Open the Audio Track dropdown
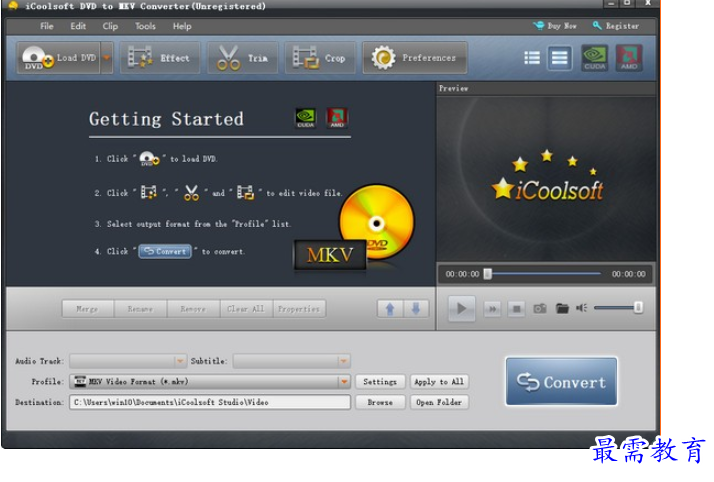The width and height of the screenshot is (714, 482). point(128,361)
